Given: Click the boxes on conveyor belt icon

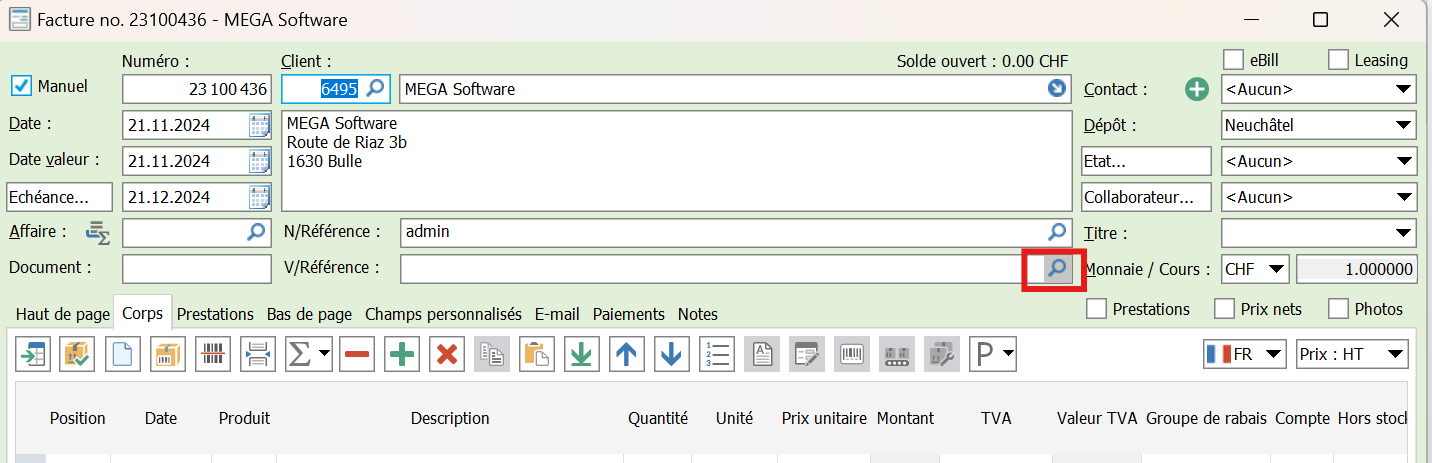Looking at the screenshot, I should point(896,354).
